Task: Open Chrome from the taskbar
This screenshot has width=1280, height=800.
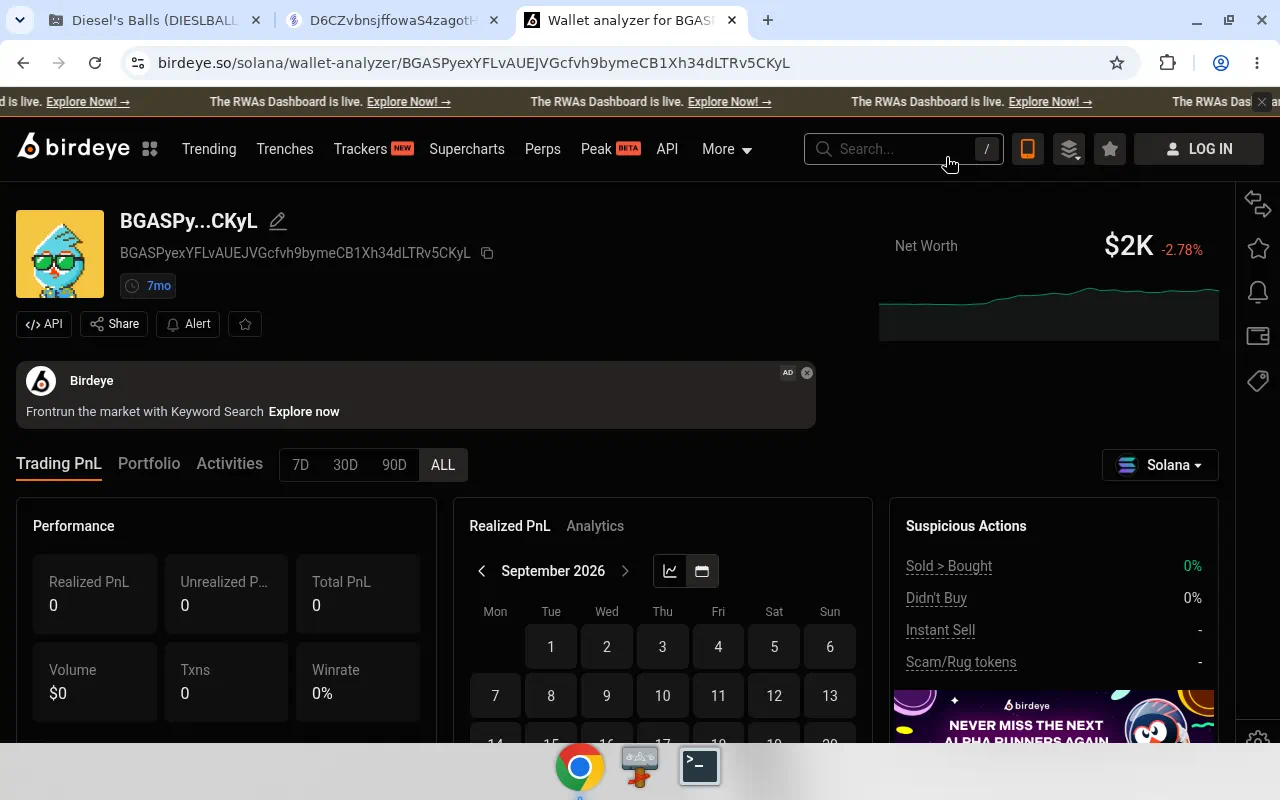Action: tap(580, 767)
